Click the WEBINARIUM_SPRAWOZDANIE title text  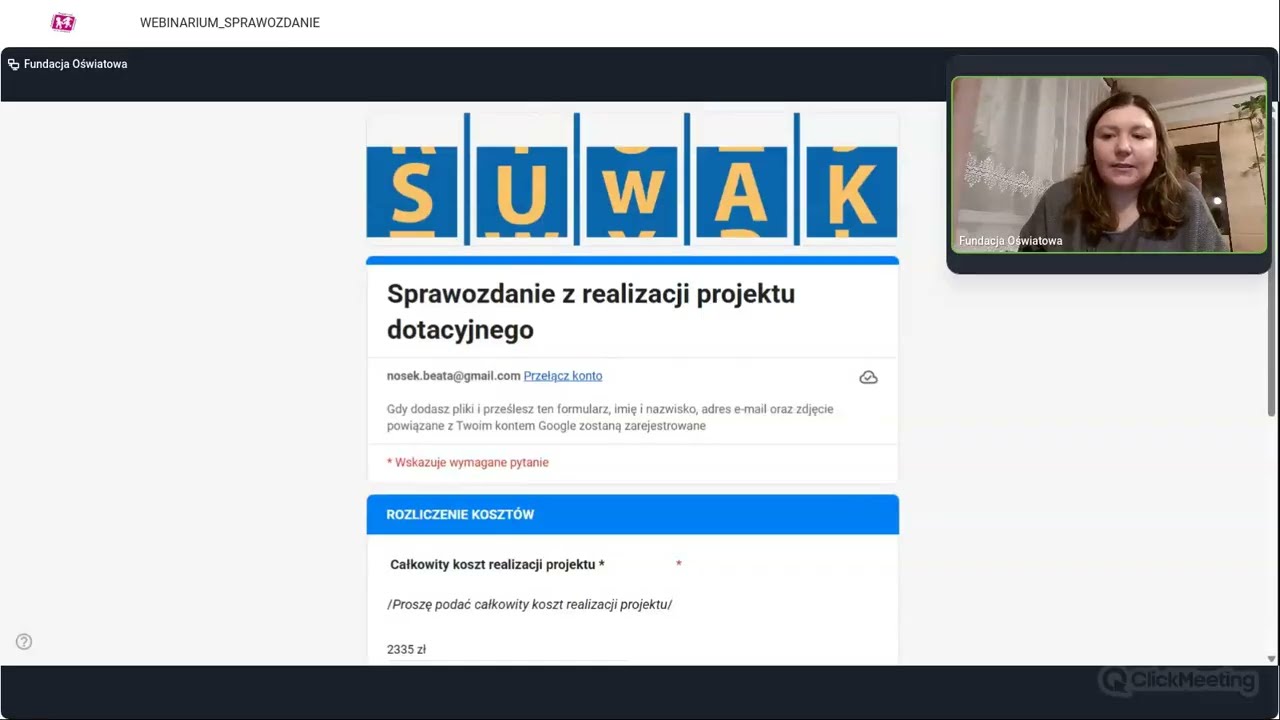[230, 23]
